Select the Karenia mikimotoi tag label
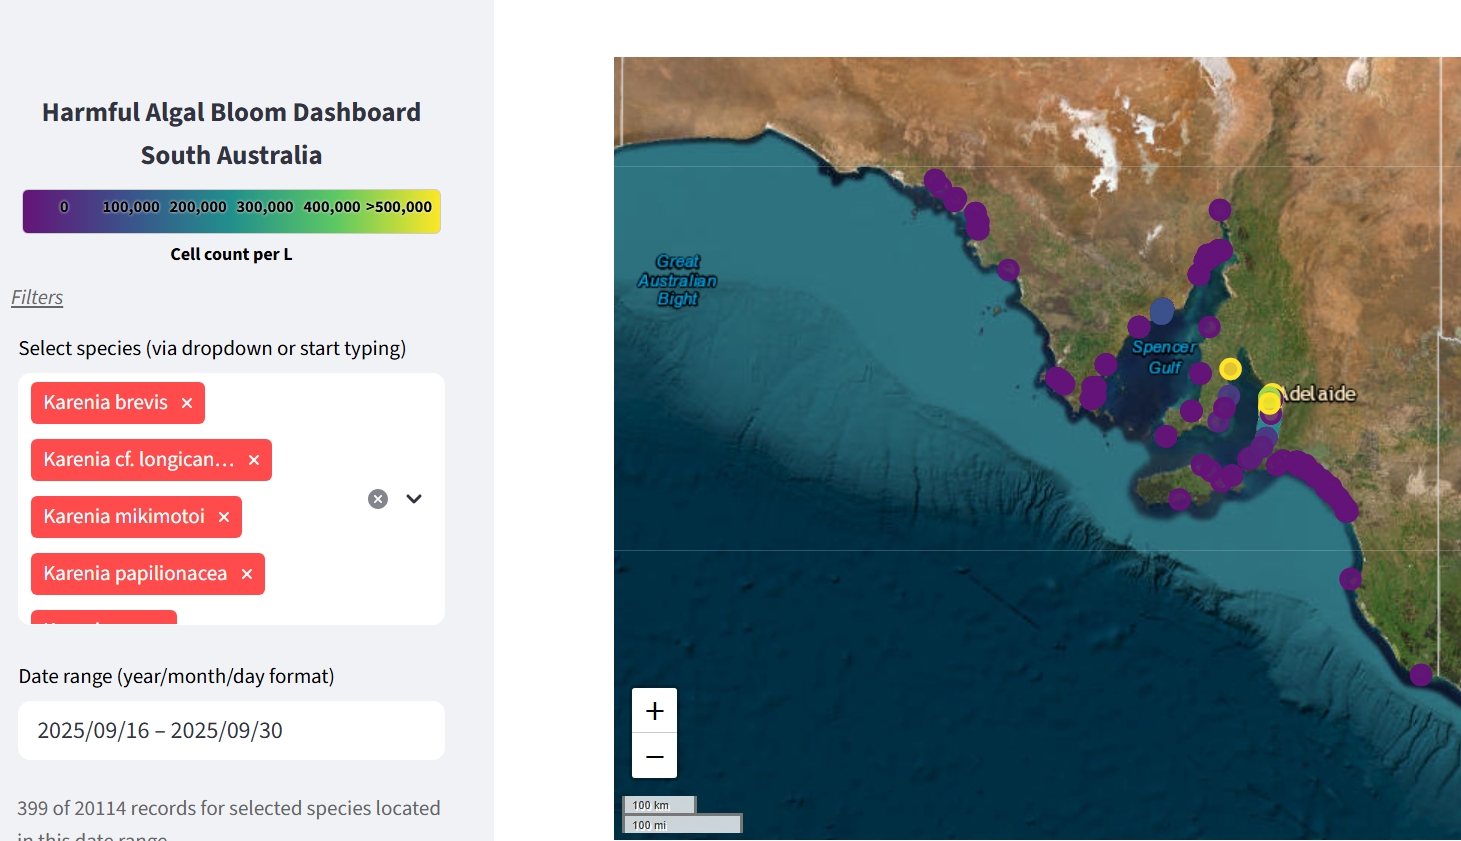This screenshot has width=1461, height=841. 124,517
